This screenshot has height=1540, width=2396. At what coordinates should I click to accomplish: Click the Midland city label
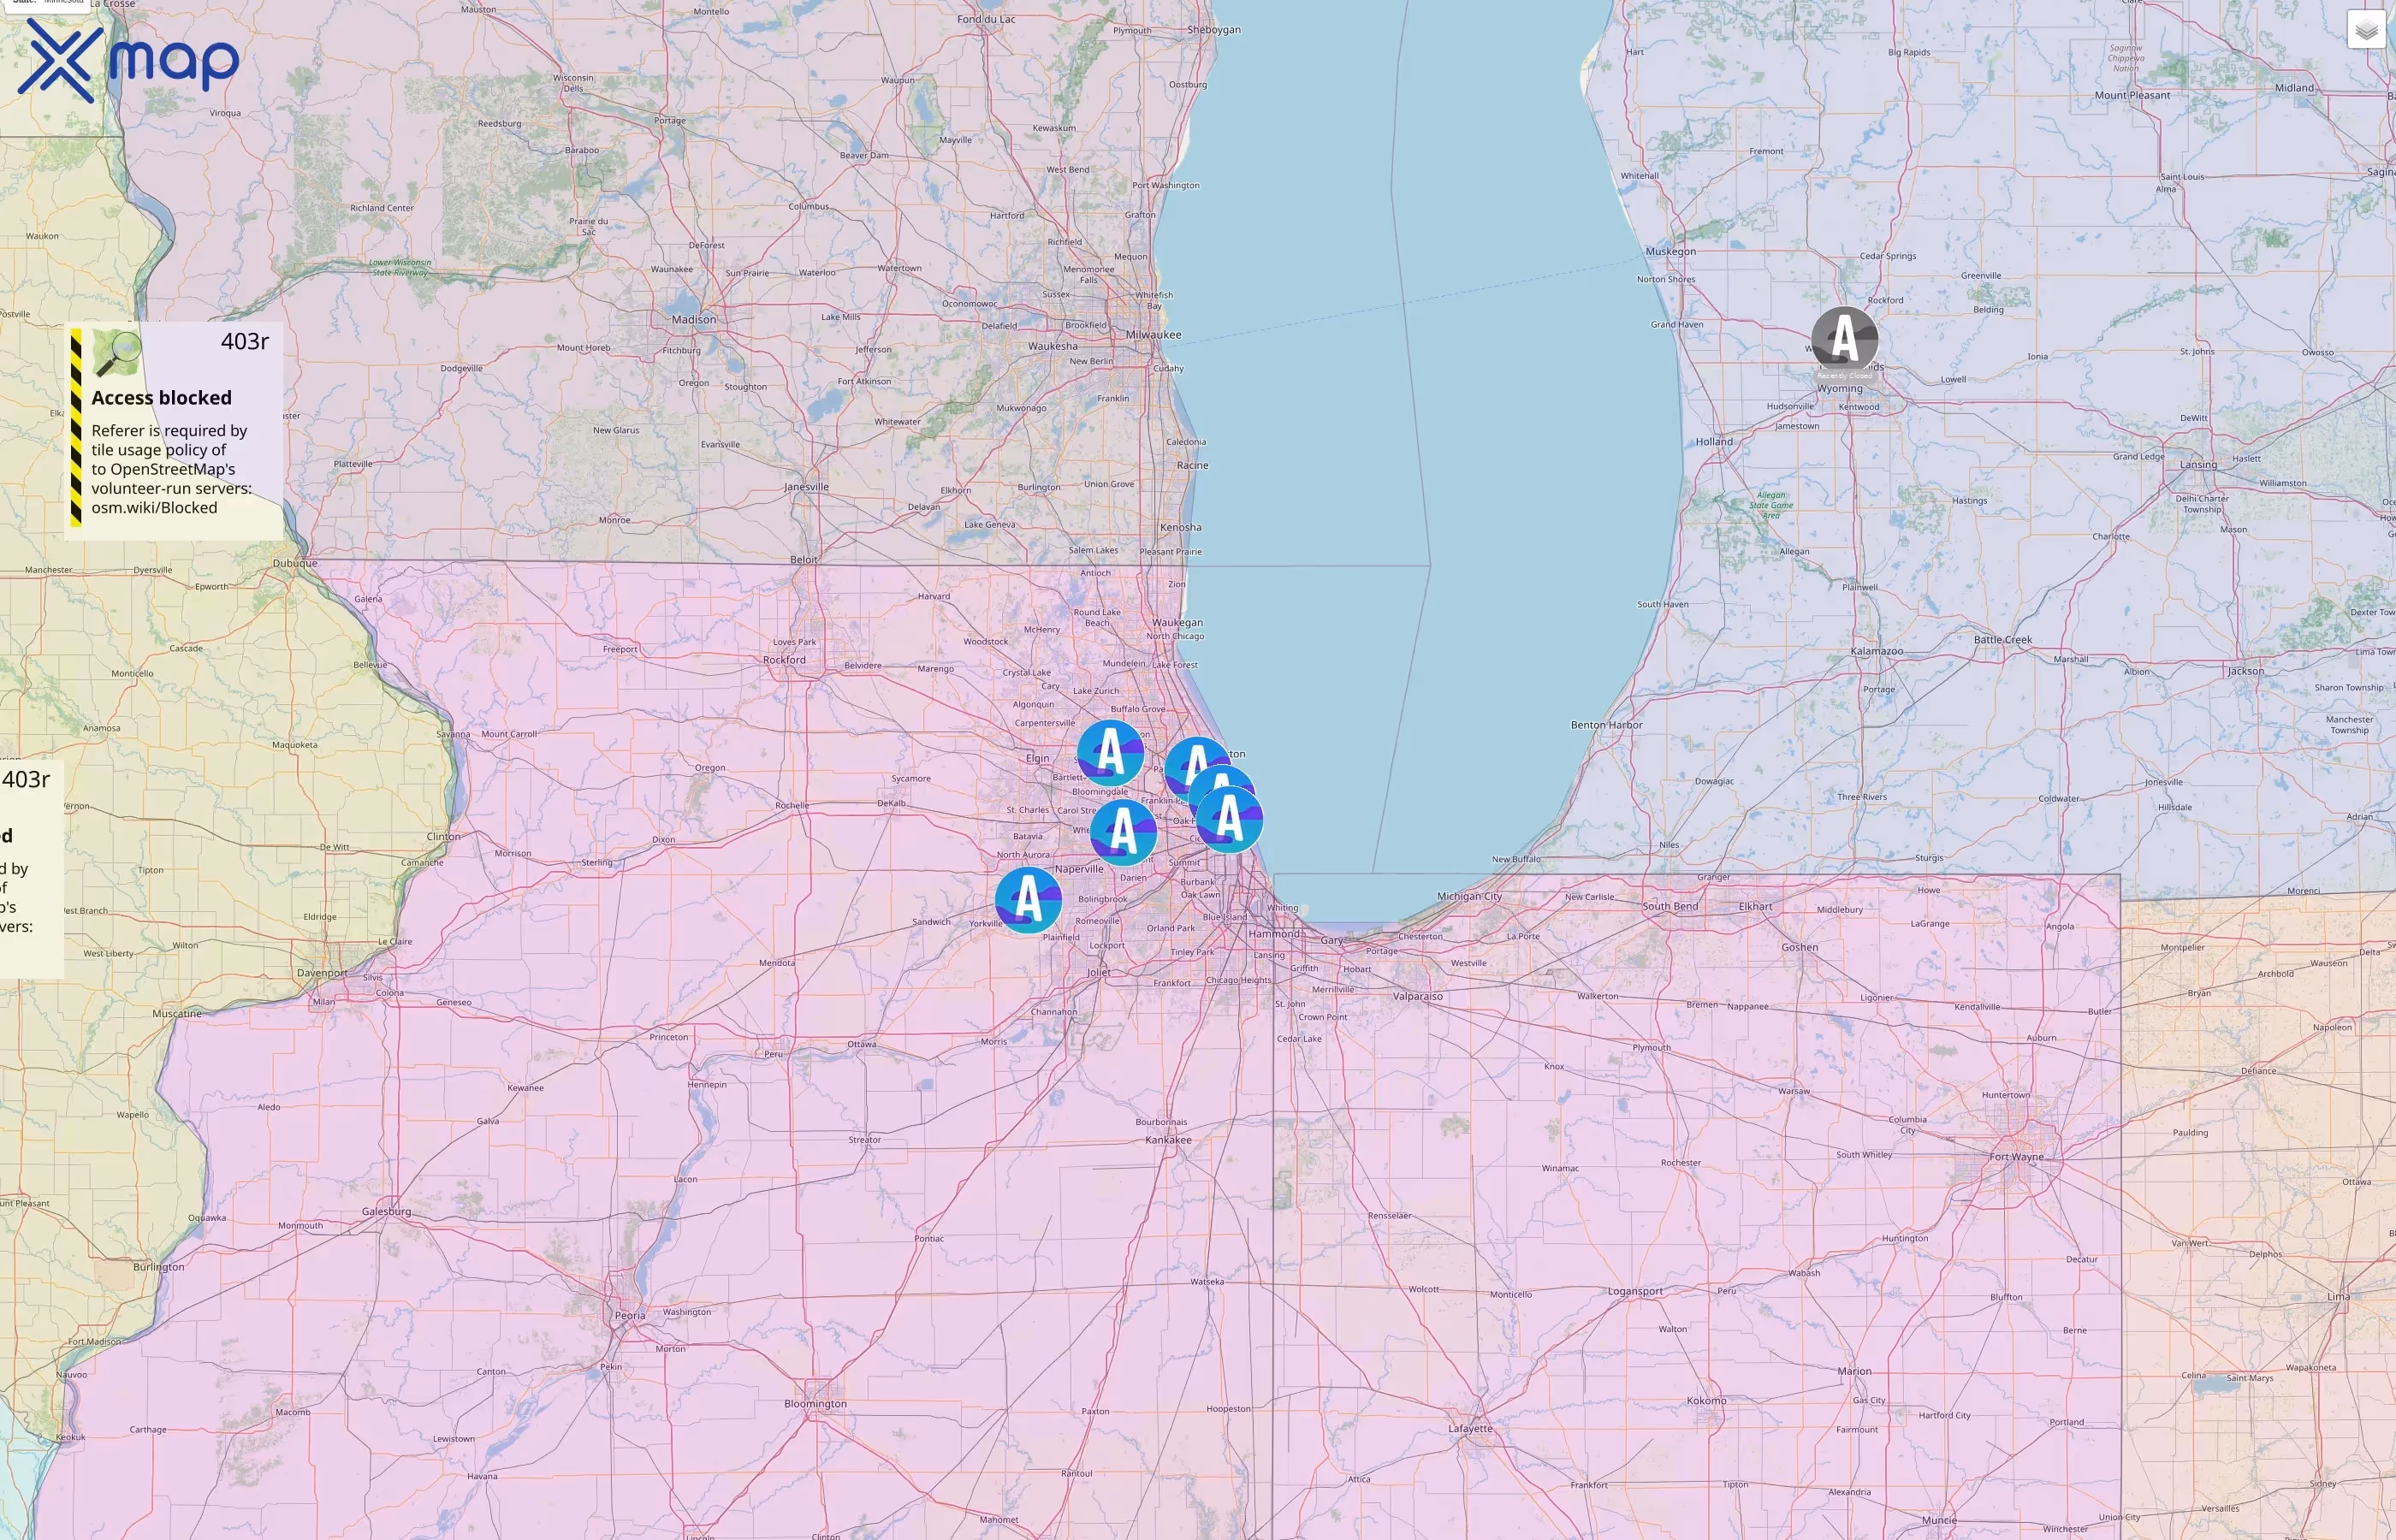[x=2294, y=87]
